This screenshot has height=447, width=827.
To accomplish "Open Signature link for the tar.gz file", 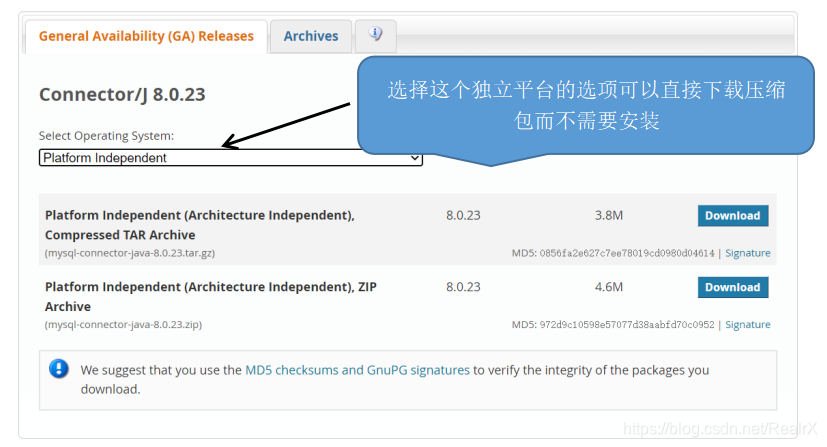I will point(747,253).
